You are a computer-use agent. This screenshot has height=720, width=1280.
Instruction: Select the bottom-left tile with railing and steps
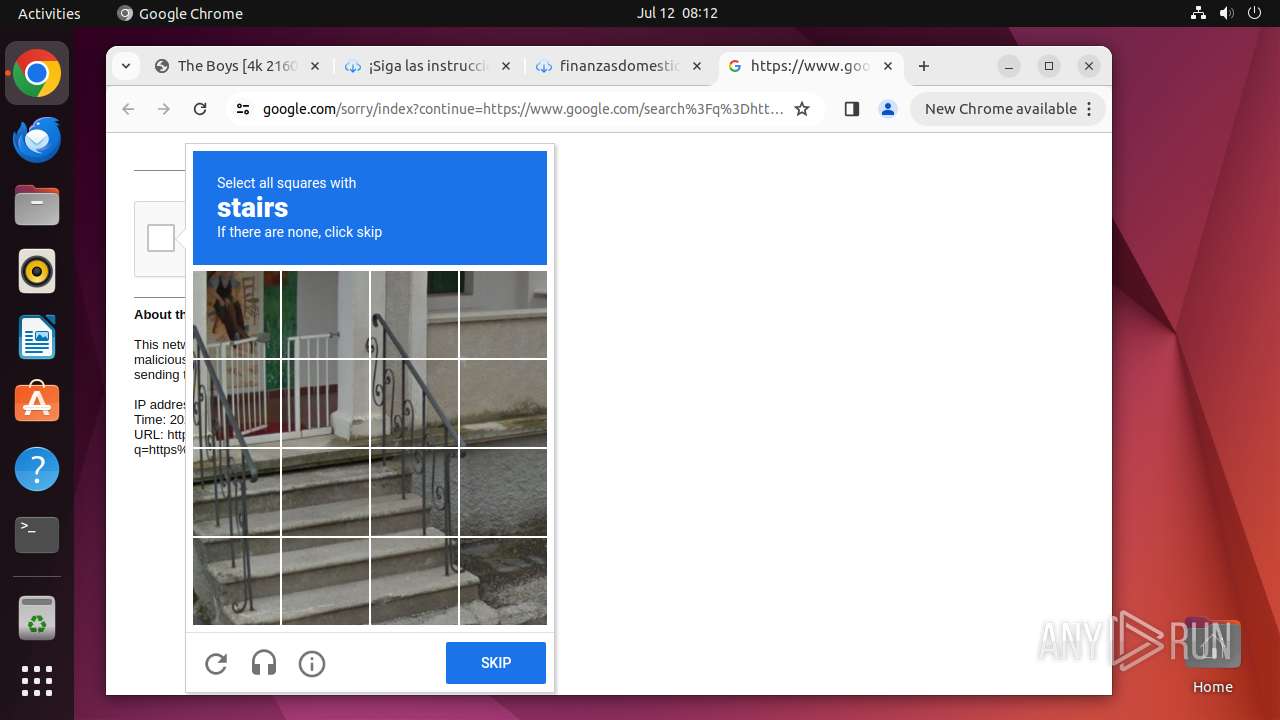tap(236, 581)
